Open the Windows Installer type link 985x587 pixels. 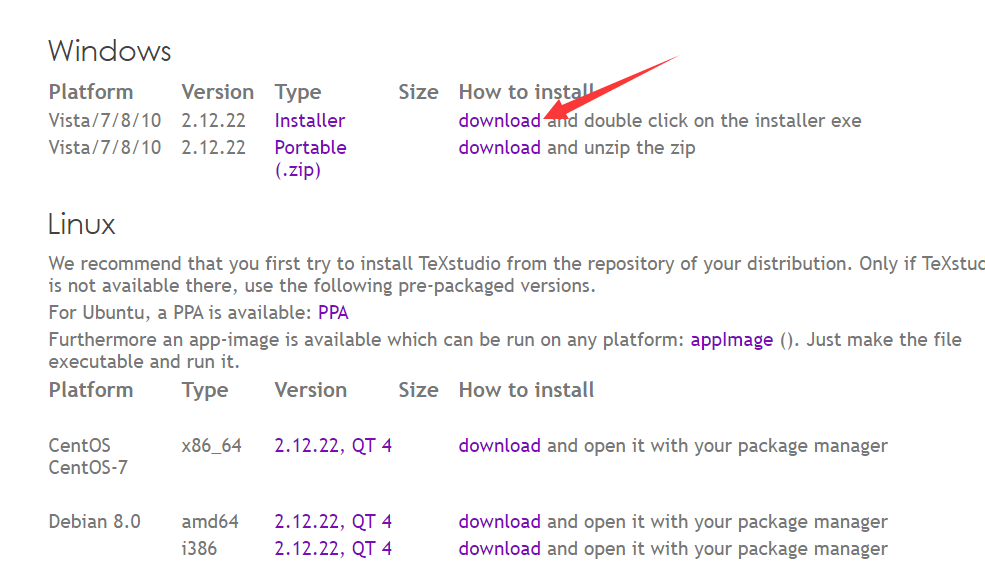click(x=310, y=121)
